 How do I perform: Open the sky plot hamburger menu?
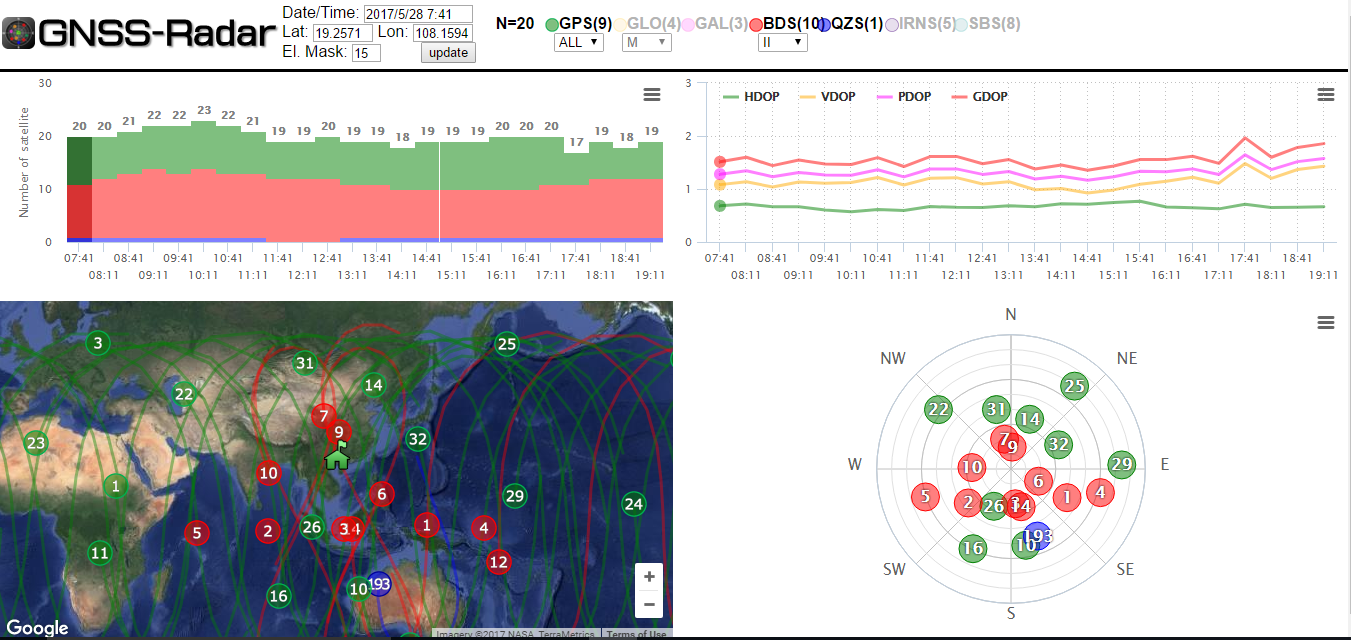coord(1326,322)
